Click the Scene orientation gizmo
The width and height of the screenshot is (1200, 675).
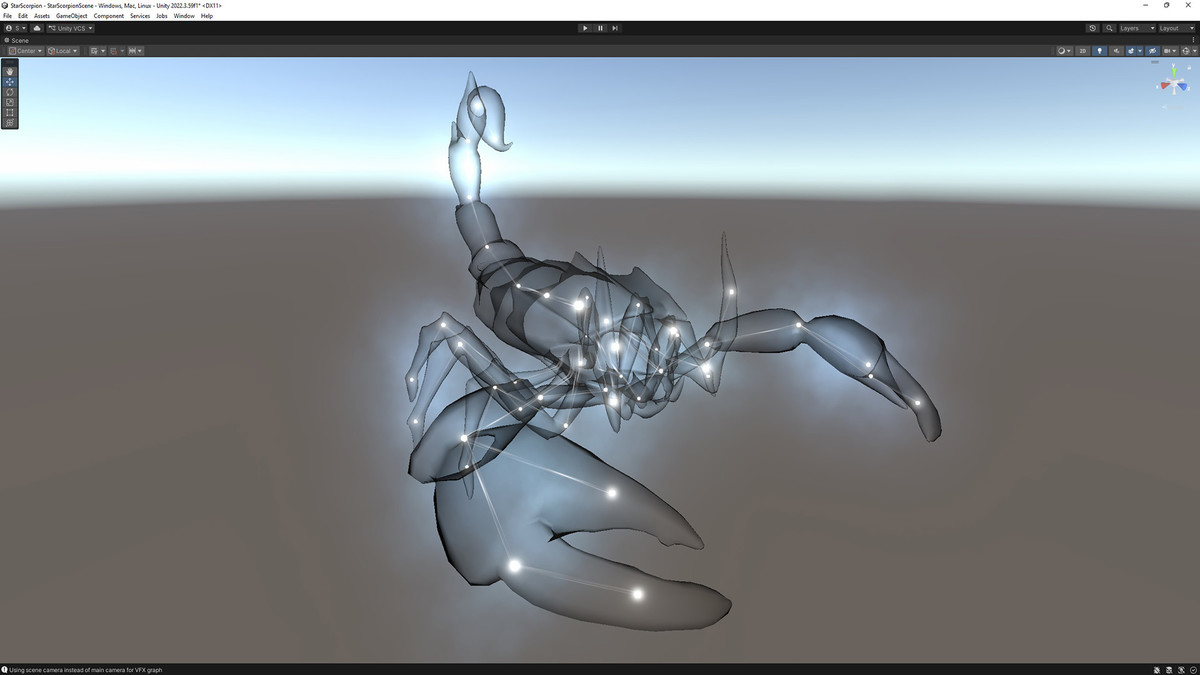(x=1172, y=85)
